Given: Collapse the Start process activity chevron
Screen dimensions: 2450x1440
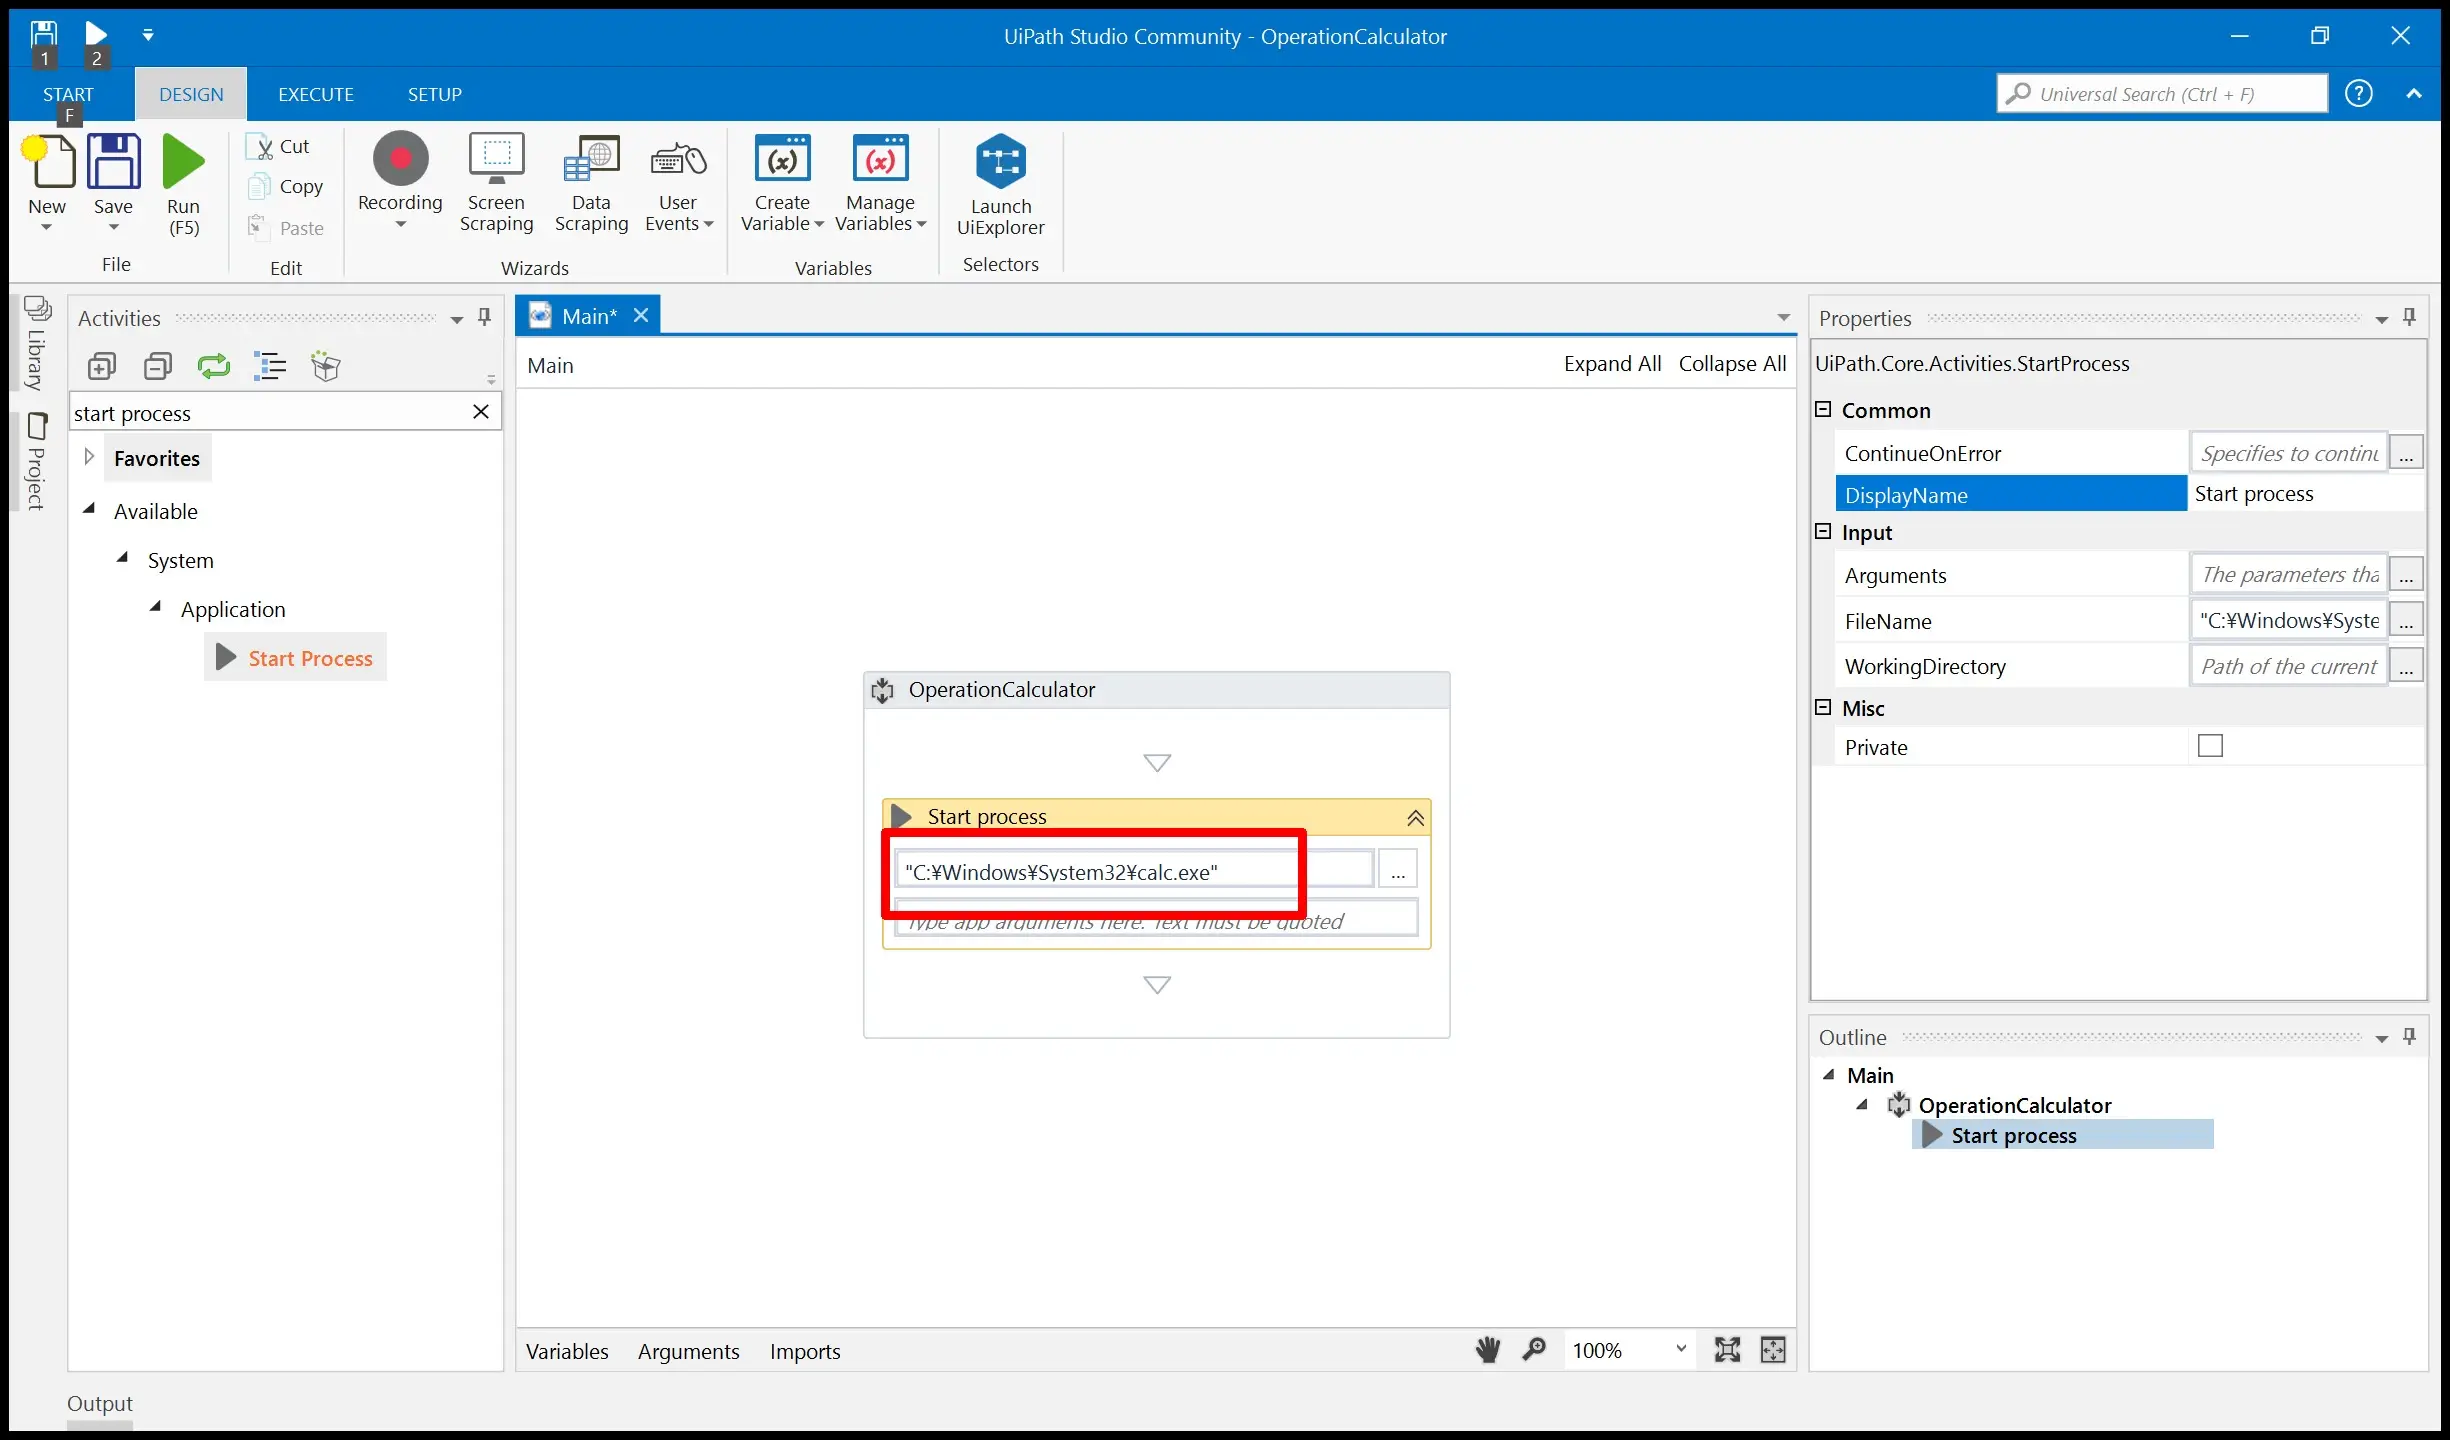Looking at the screenshot, I should click(x=1415, y=818).
